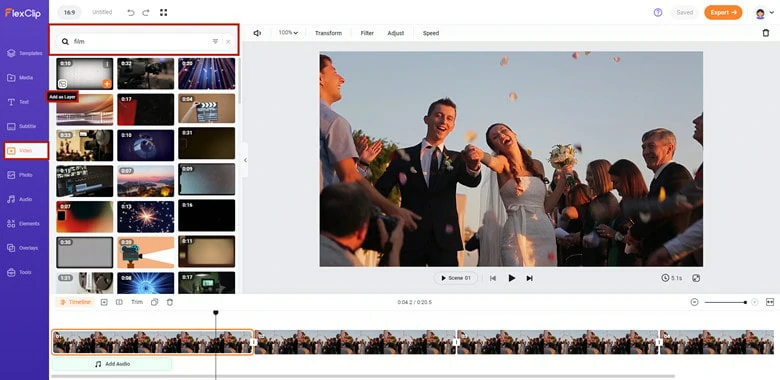Open the user avatar account menu
The height and width of the screenshot is (380, 780).
click(764, 13)
